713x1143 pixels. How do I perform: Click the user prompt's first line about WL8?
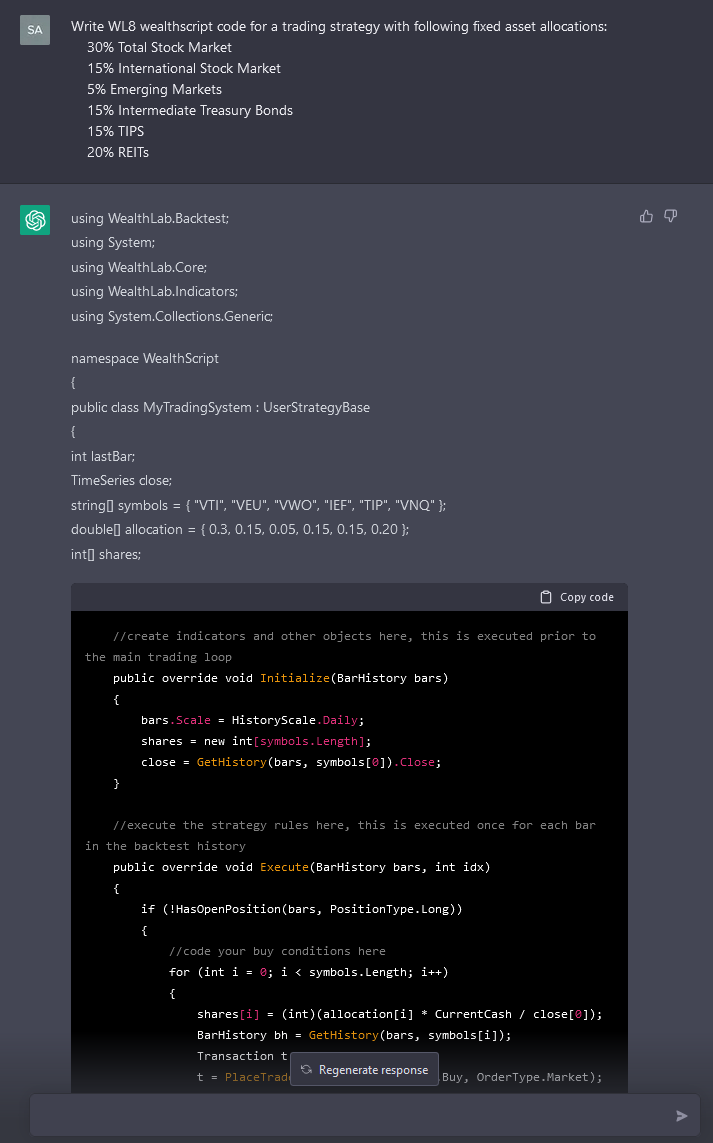pyautogui.click(x=338, y=26)
